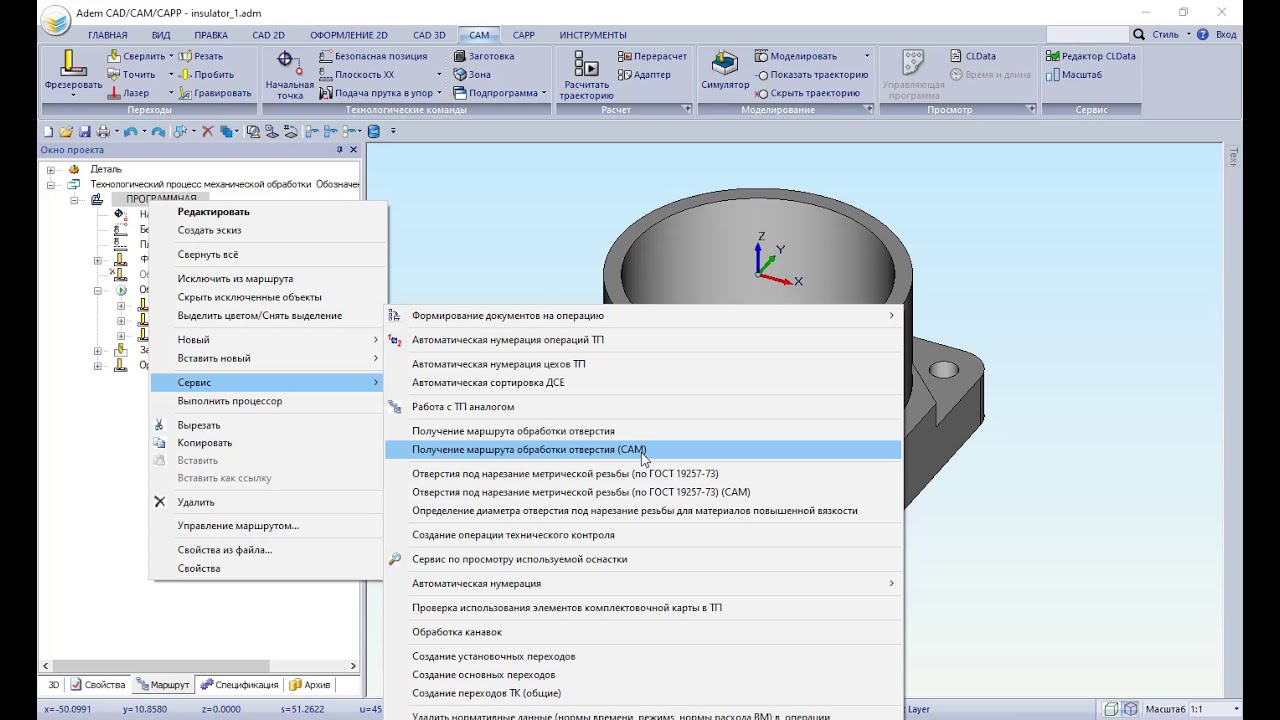Viewport: 1280px width, 720px height.
Task: Choose Управление маршрутом... entry
Action: pos(267,526)
